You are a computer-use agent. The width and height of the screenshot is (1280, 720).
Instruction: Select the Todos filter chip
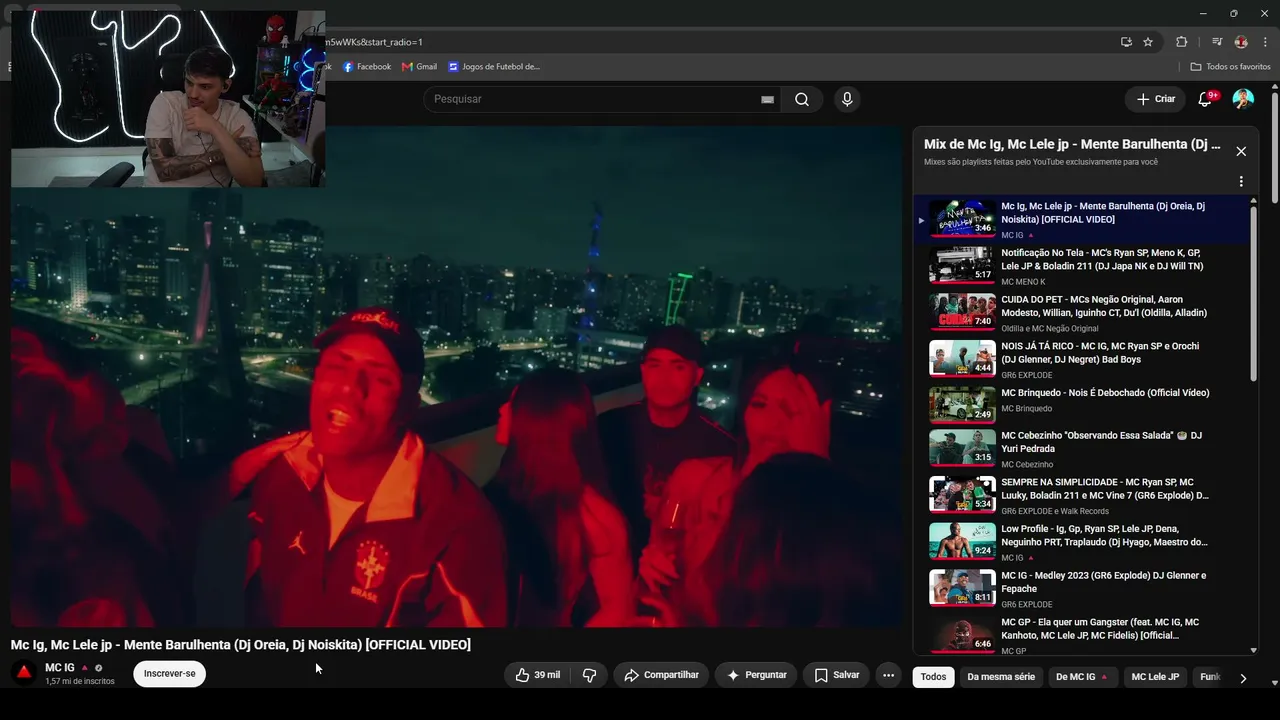[x=933, y=677]
